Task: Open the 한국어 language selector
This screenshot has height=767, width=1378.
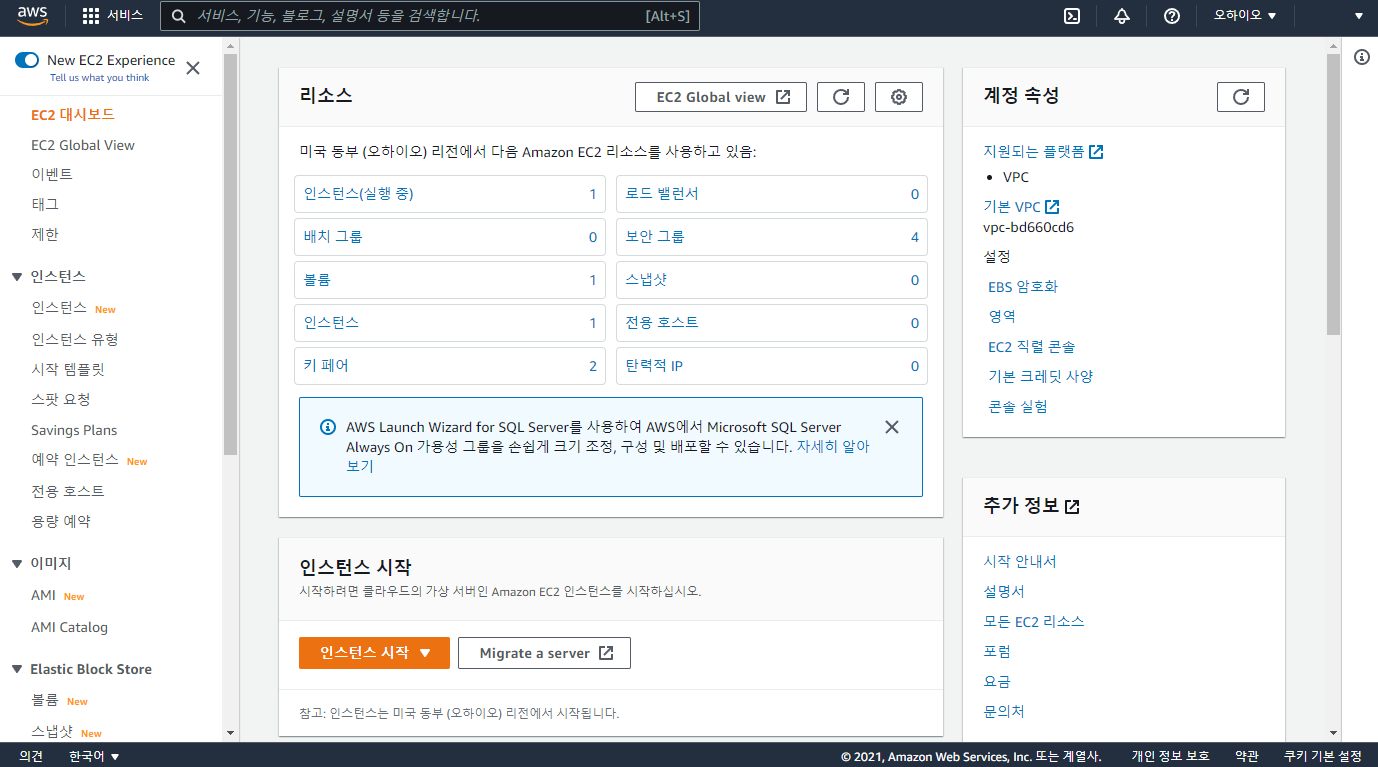Action: point(95,756)
